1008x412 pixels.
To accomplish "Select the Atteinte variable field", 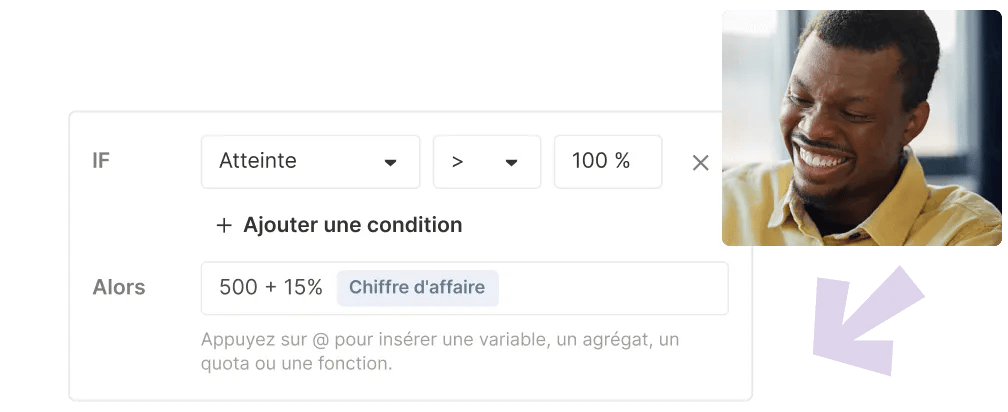I will pos(310,162).
